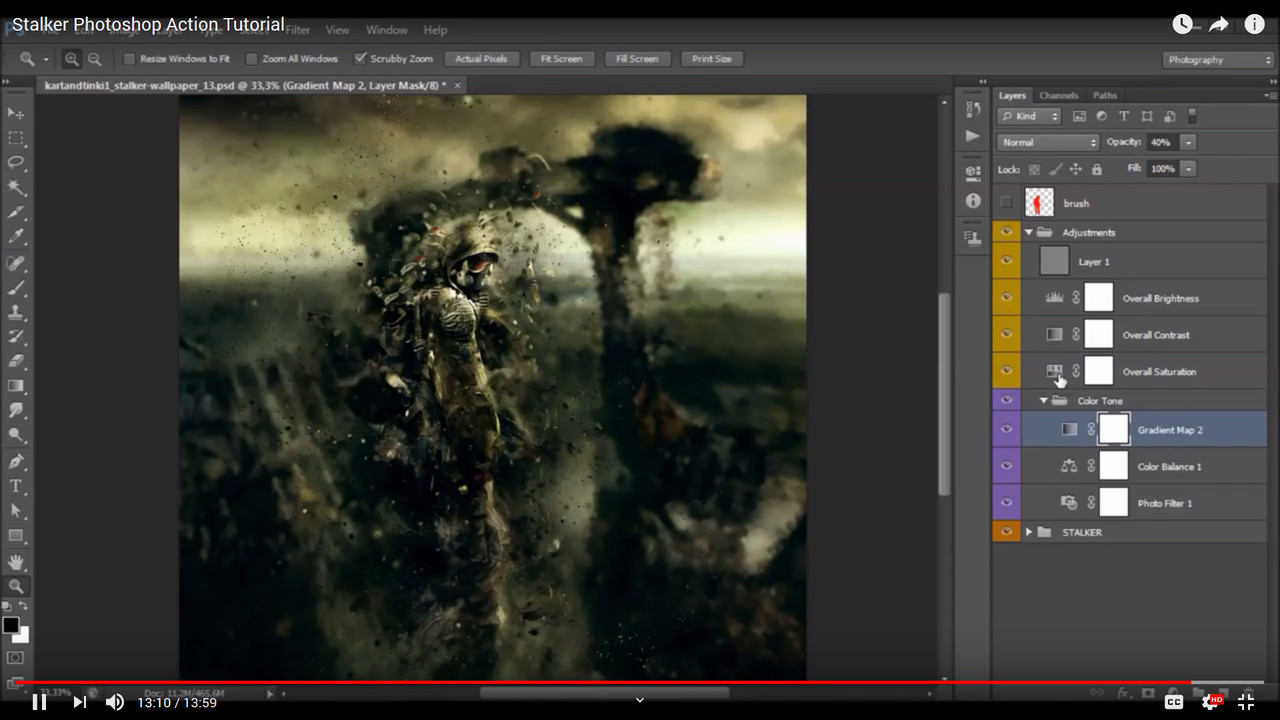Collapse the Adjustments layer group
The image size is (1280, 720).
[x=1029, y=232]
